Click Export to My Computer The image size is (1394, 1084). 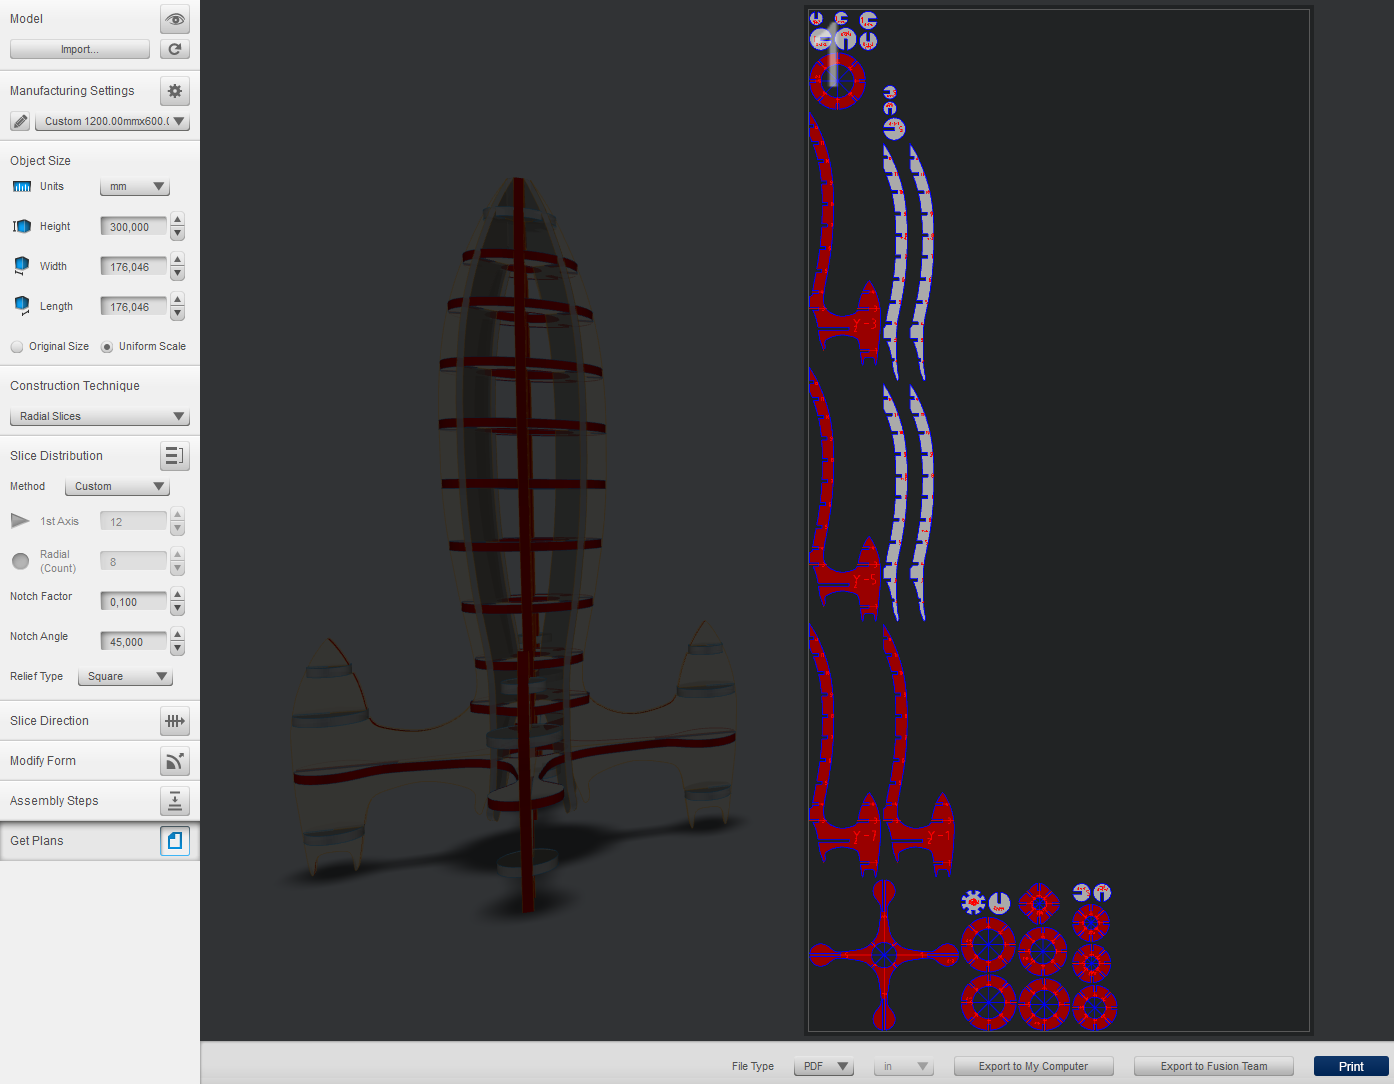coord(1034,1066)
